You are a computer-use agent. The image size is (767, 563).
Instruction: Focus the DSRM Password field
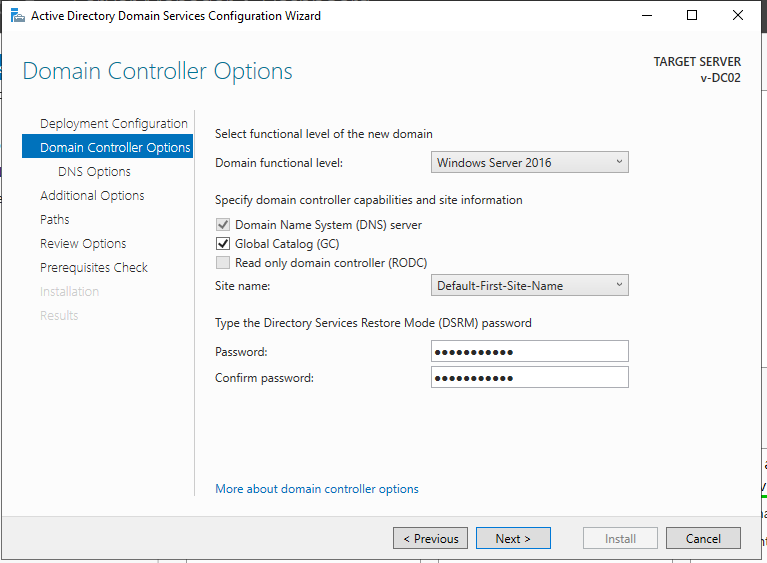pyautogui.click(x=529, y=351)
